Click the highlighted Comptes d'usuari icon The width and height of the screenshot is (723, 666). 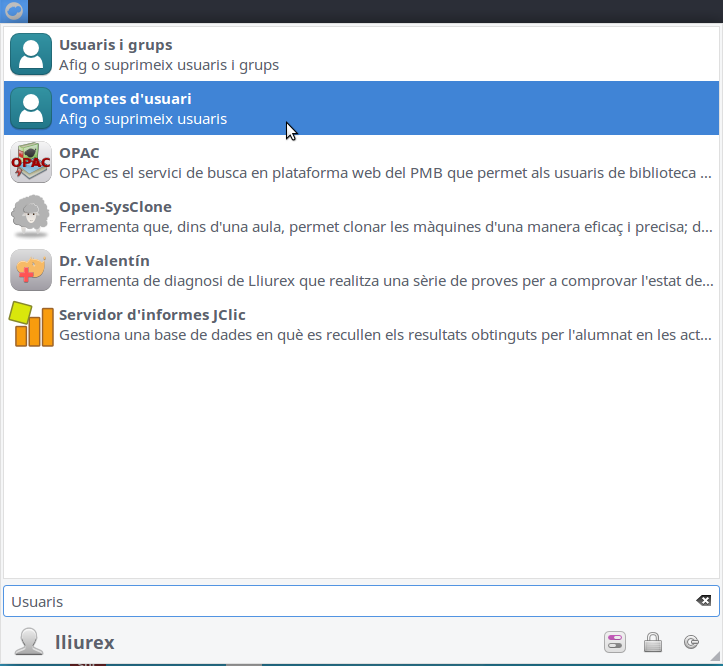[31, 108]
